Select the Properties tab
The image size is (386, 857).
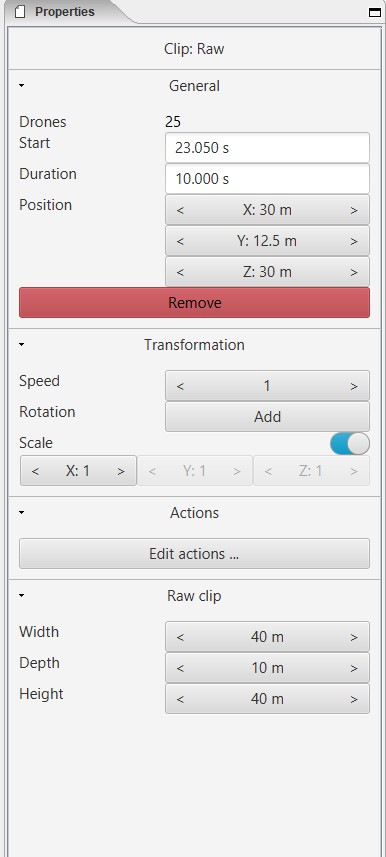point(63,12)
